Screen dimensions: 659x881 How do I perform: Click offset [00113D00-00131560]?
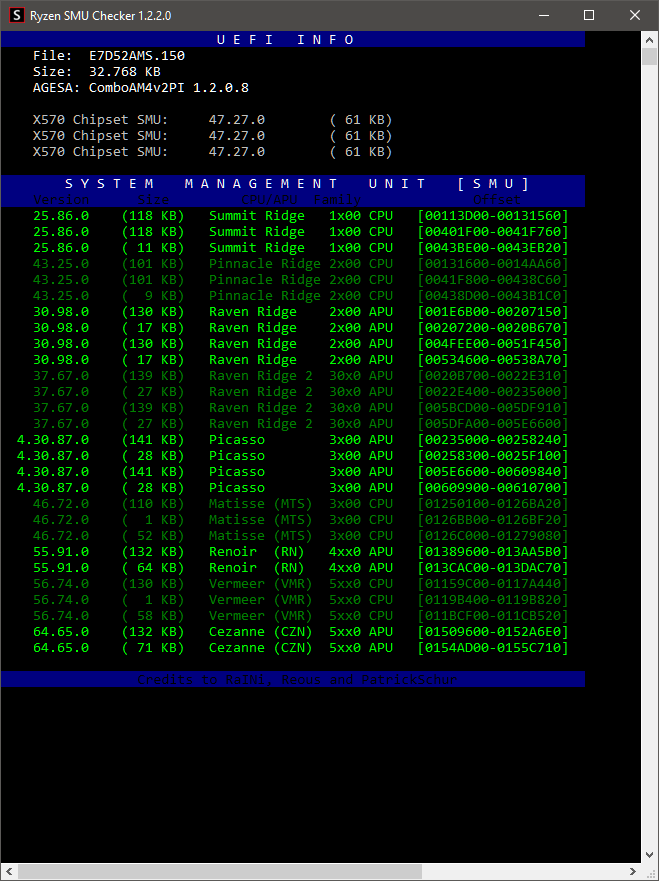pyautogui.click(x=493, y=216)
